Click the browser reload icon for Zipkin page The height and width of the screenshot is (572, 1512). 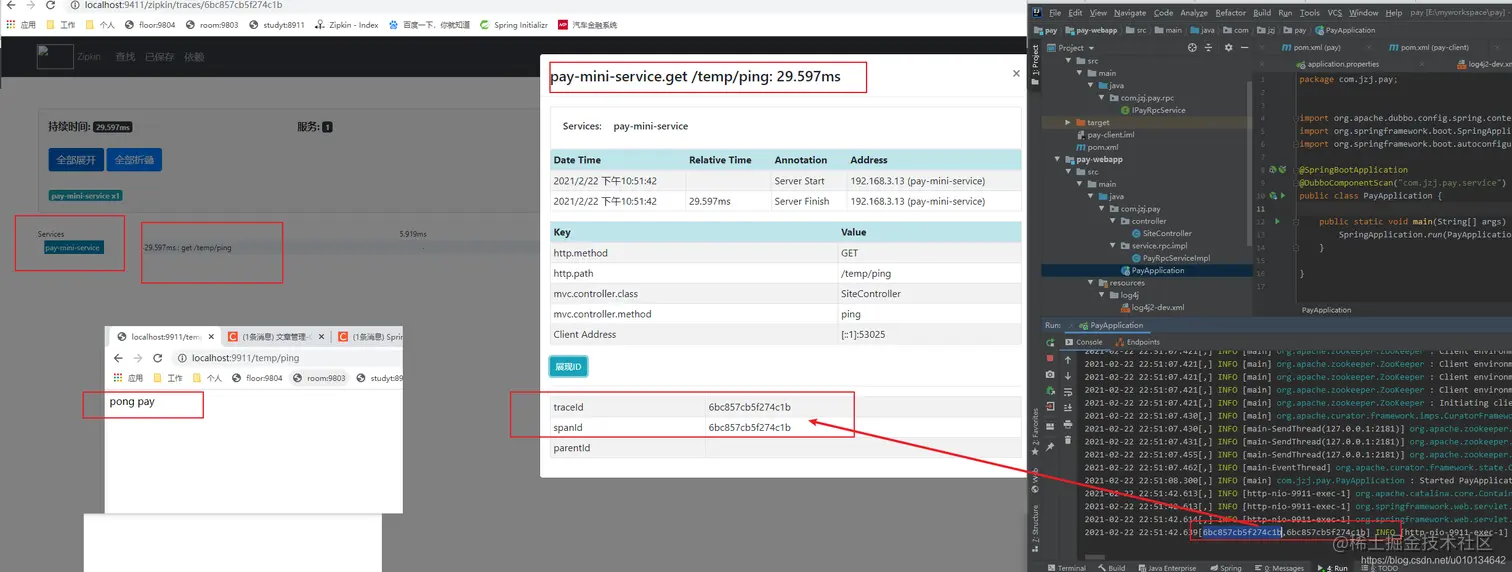50,5
